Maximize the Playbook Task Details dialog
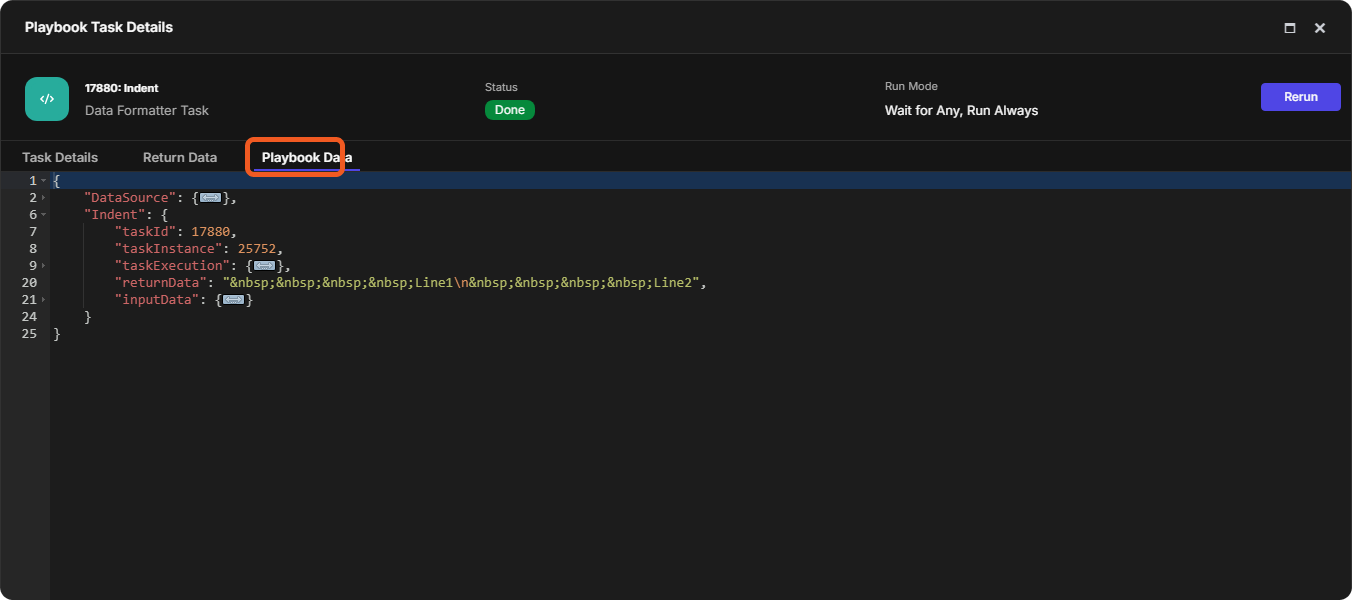 coord(1290,28)
